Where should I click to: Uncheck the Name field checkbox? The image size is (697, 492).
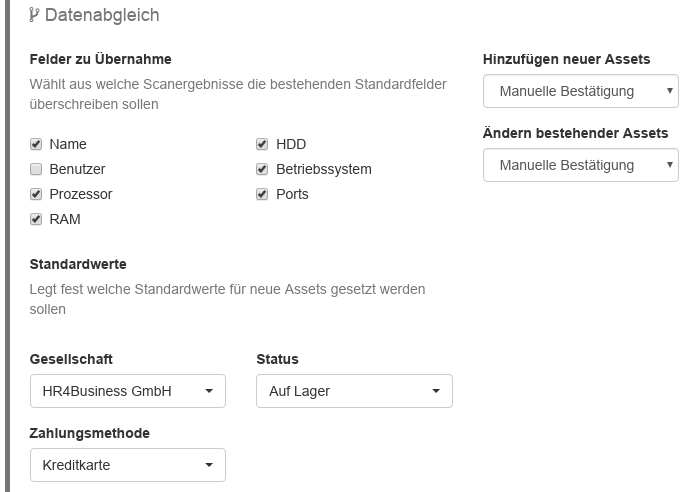tap(36, 144)
